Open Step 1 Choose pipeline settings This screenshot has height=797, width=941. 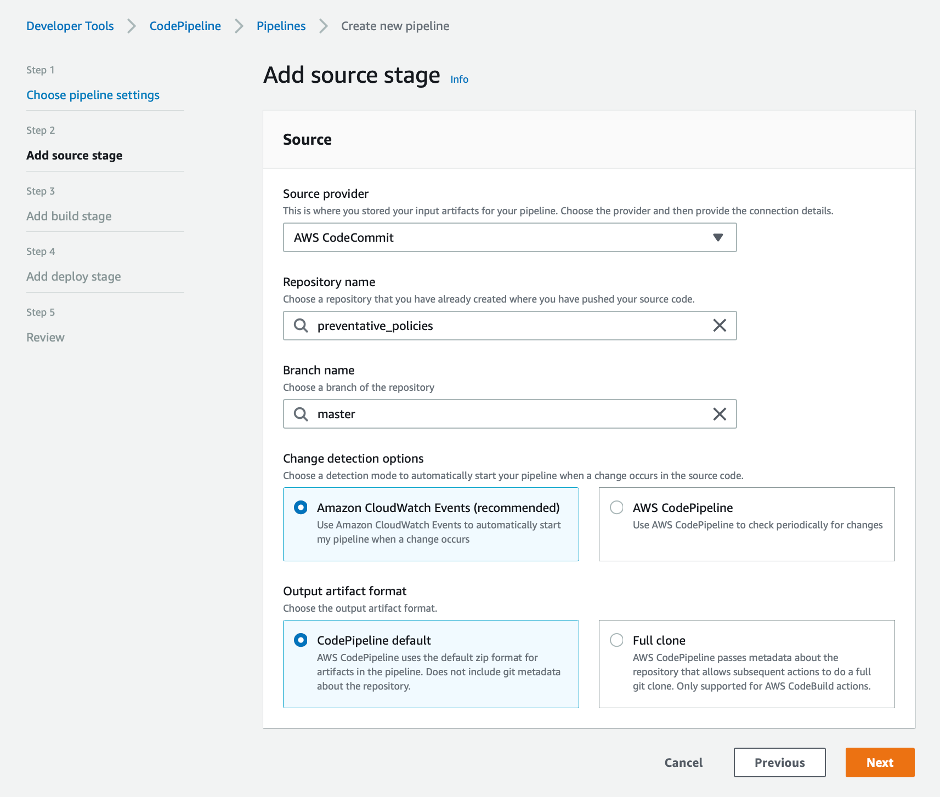click(x=93, y=95)
